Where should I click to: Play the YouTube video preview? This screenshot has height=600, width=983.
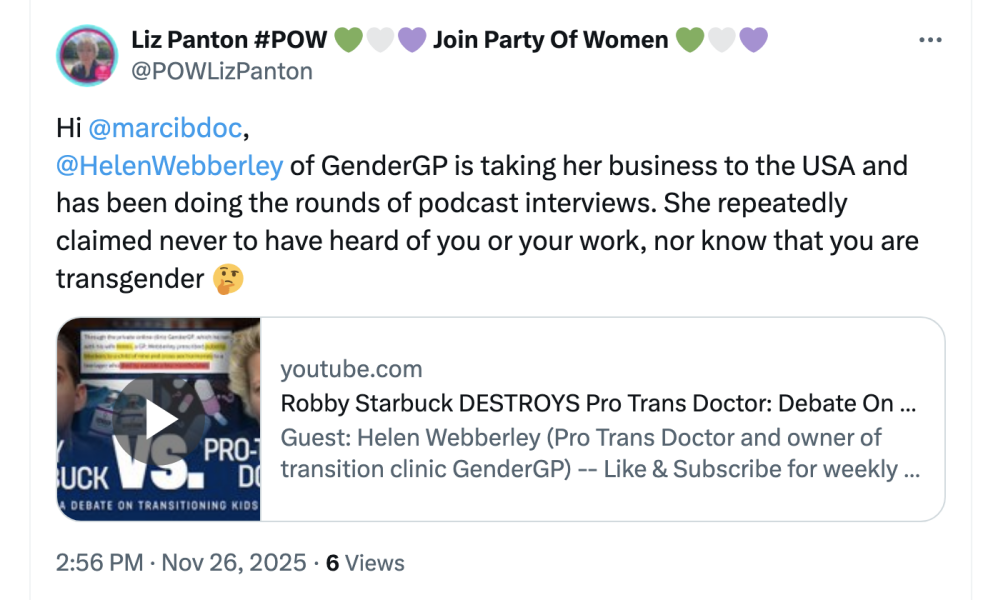158,419
